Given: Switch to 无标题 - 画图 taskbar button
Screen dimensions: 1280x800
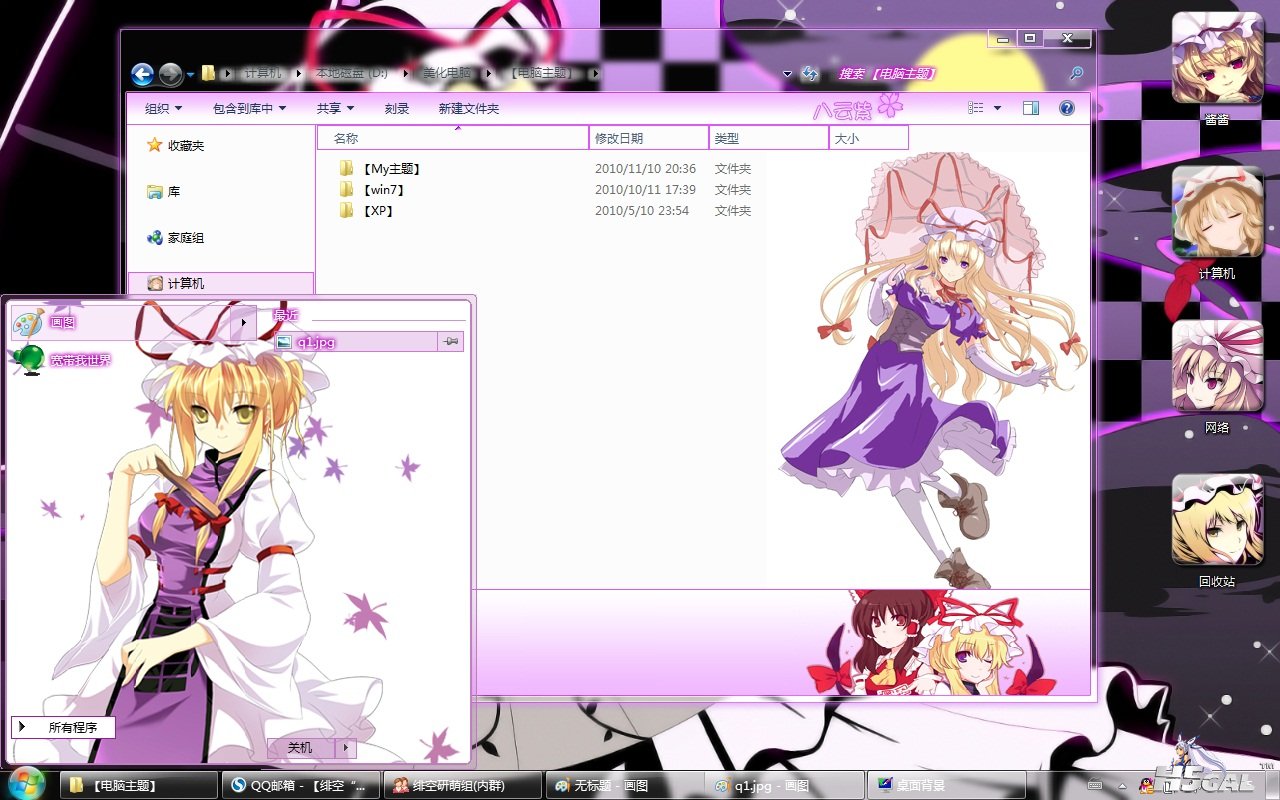Looking at the screenshot, I should click(x=624, y=785).
